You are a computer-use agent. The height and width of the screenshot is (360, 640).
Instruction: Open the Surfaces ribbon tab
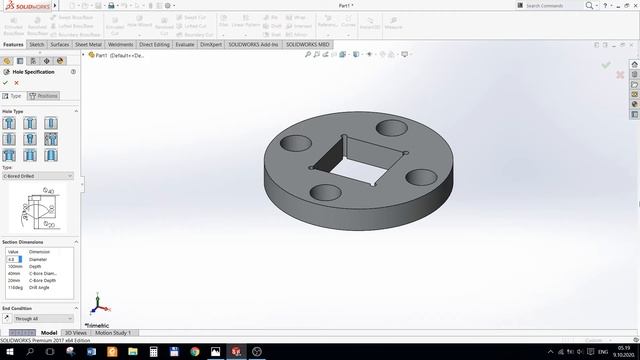[60, 44]
